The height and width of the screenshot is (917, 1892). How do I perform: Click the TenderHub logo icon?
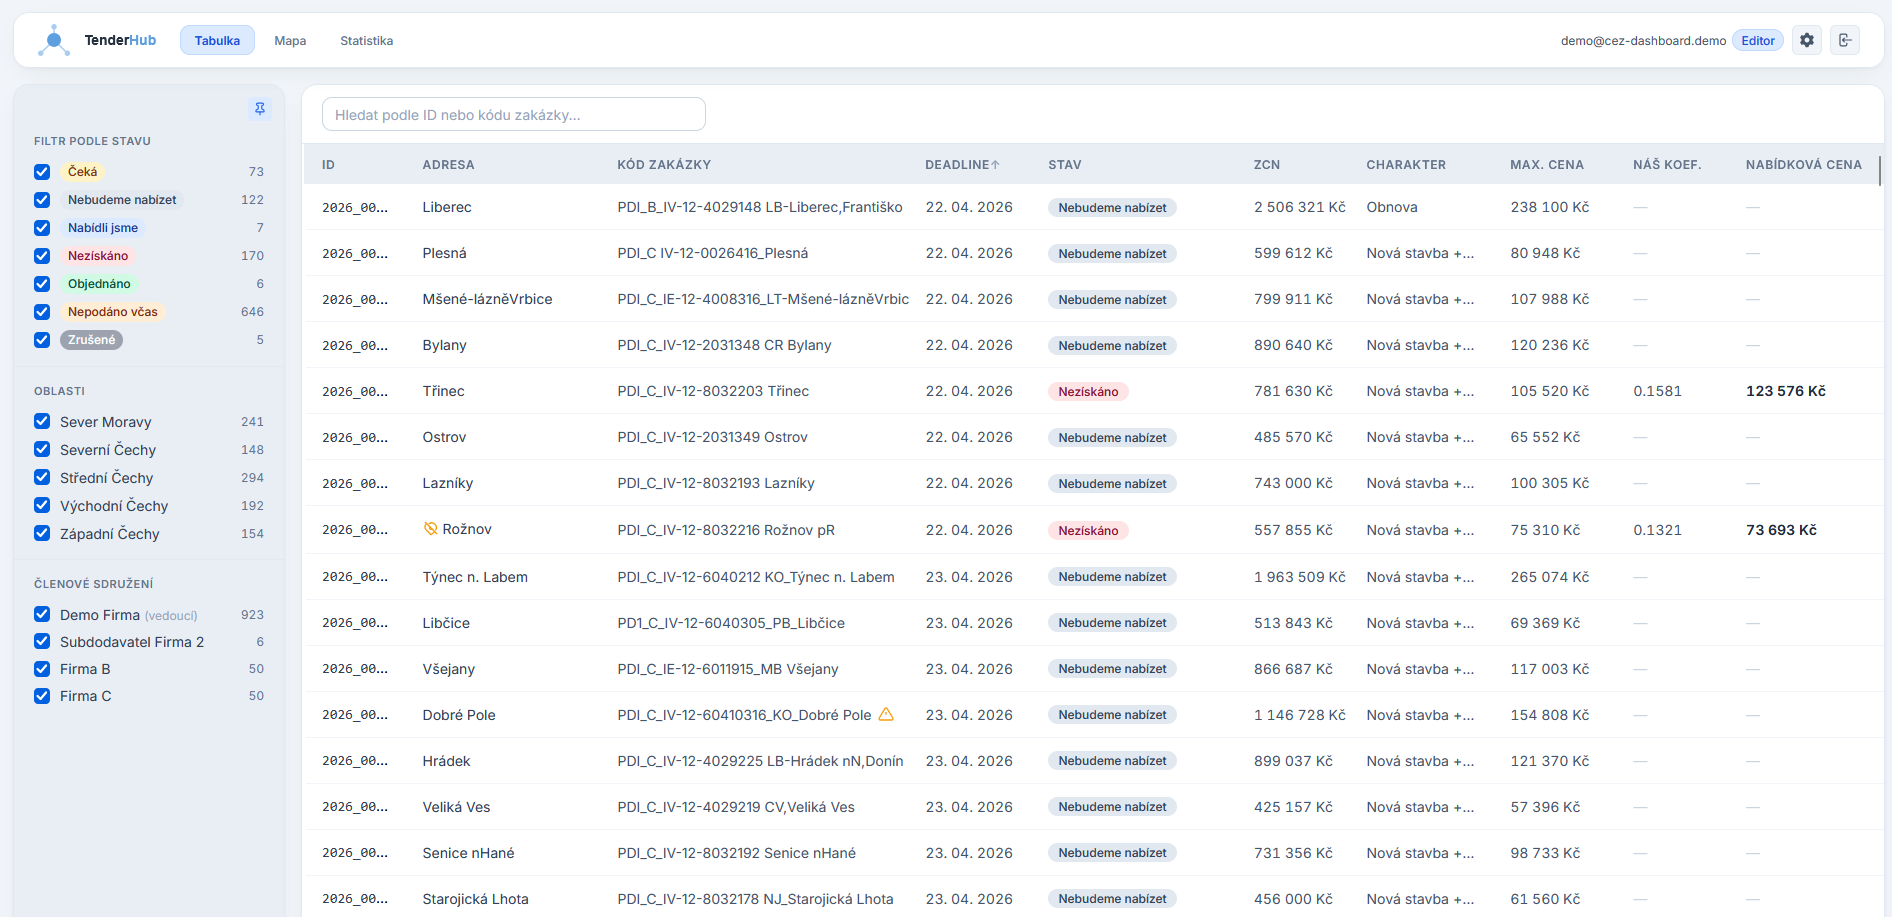coord(54,40)
